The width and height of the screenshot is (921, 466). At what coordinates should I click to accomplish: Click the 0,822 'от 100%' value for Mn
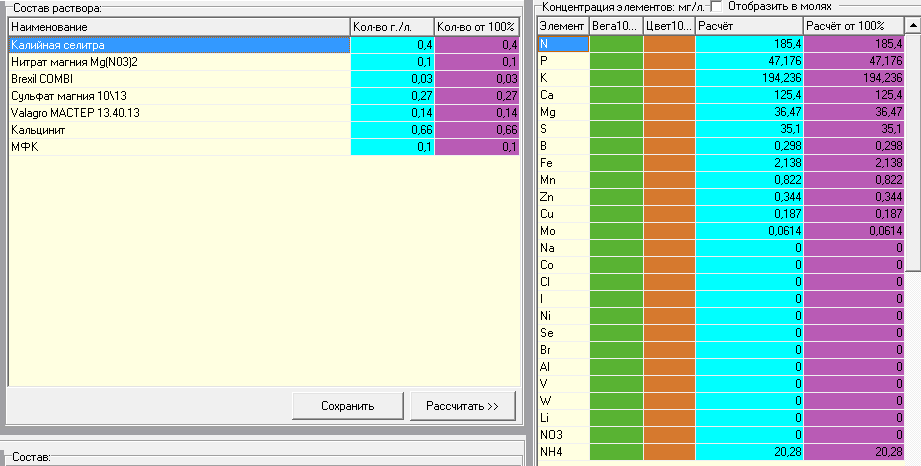pos(854,180)
